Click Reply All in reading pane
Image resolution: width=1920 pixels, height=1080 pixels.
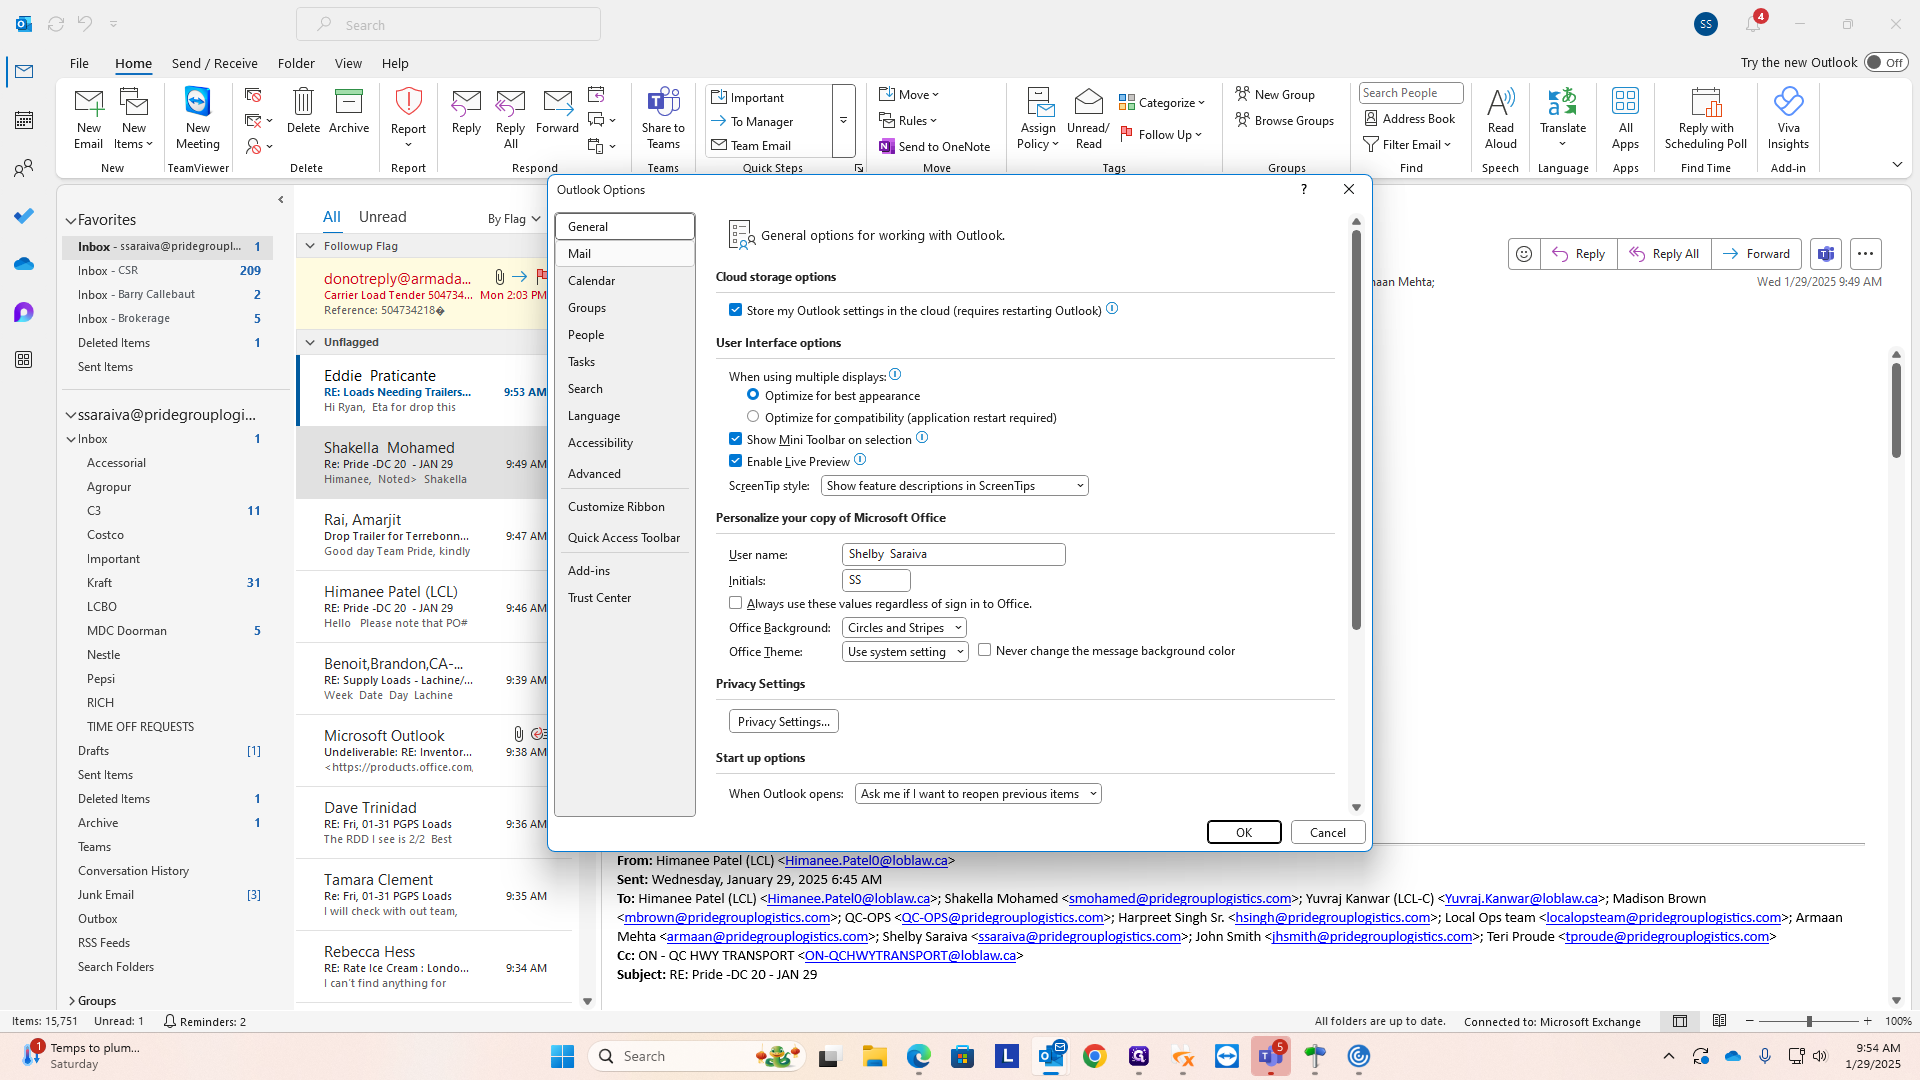click(1664, 254)
